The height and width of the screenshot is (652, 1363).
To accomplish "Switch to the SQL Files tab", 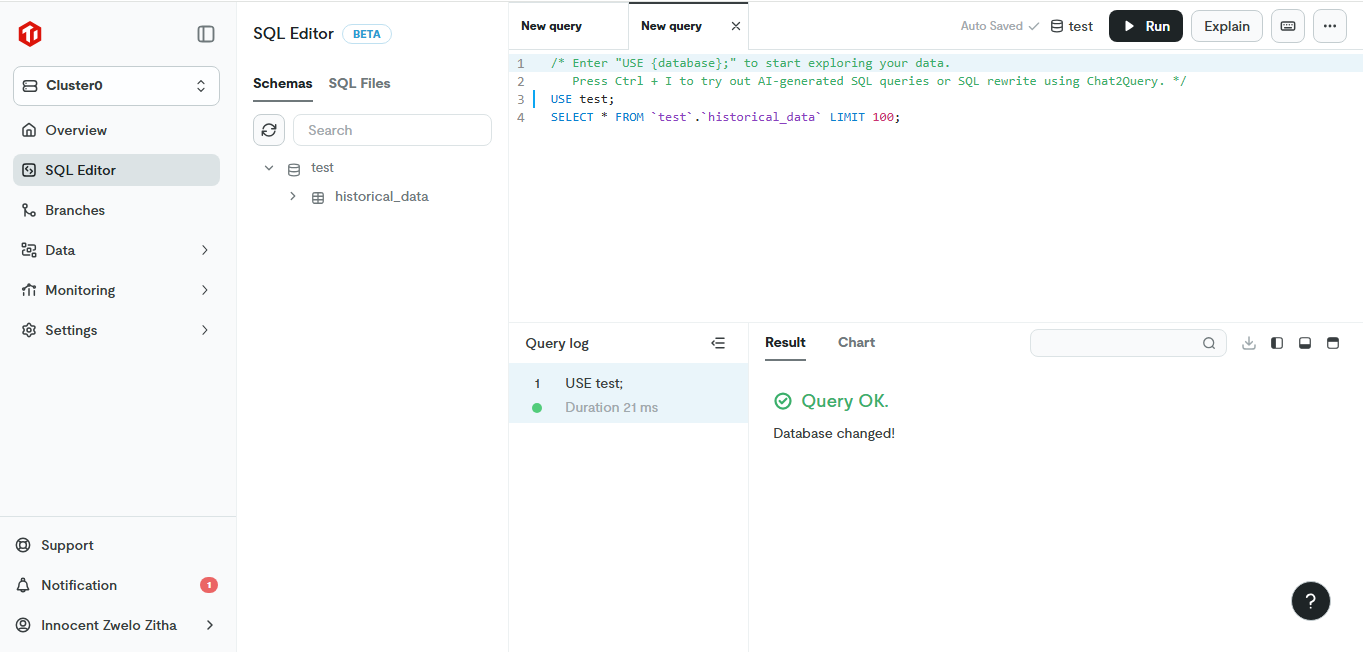I will coord(360,83).
